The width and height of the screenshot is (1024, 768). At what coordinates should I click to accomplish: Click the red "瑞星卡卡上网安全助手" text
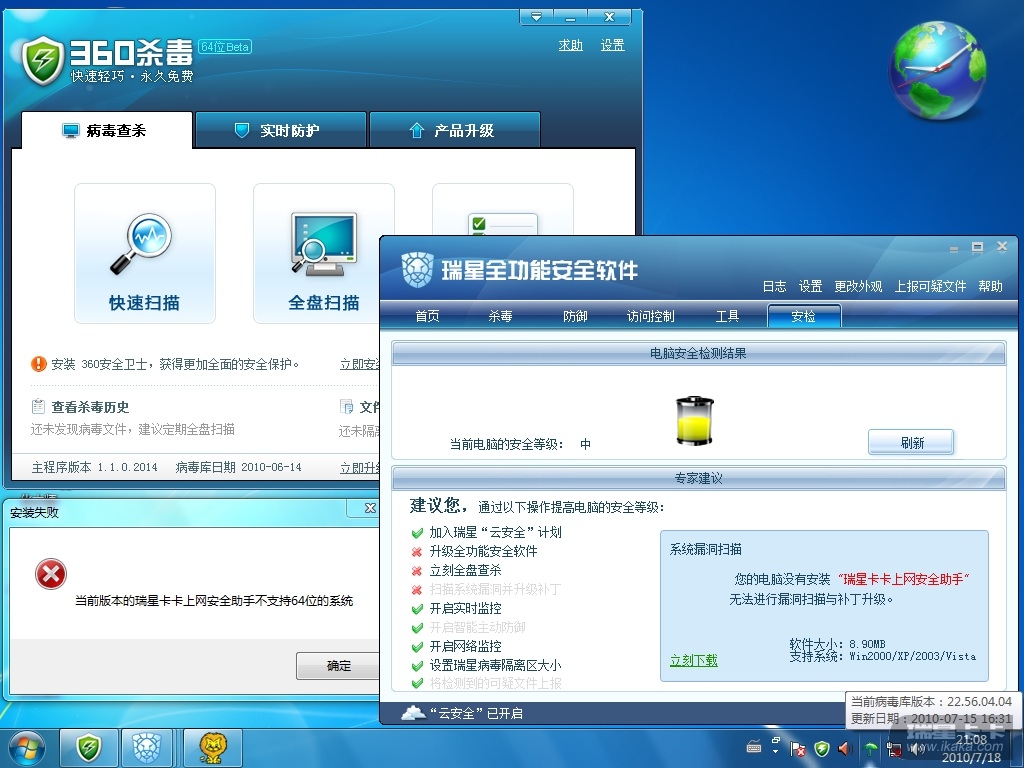(903, 579)
